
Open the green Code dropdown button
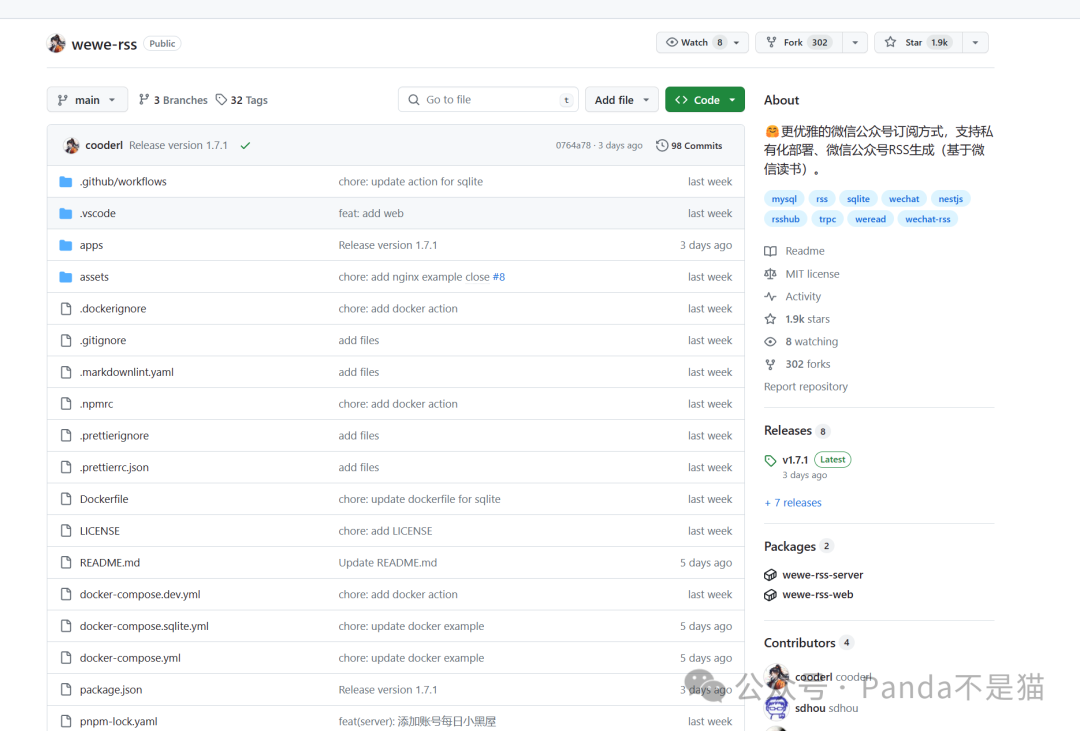[705, 100]
